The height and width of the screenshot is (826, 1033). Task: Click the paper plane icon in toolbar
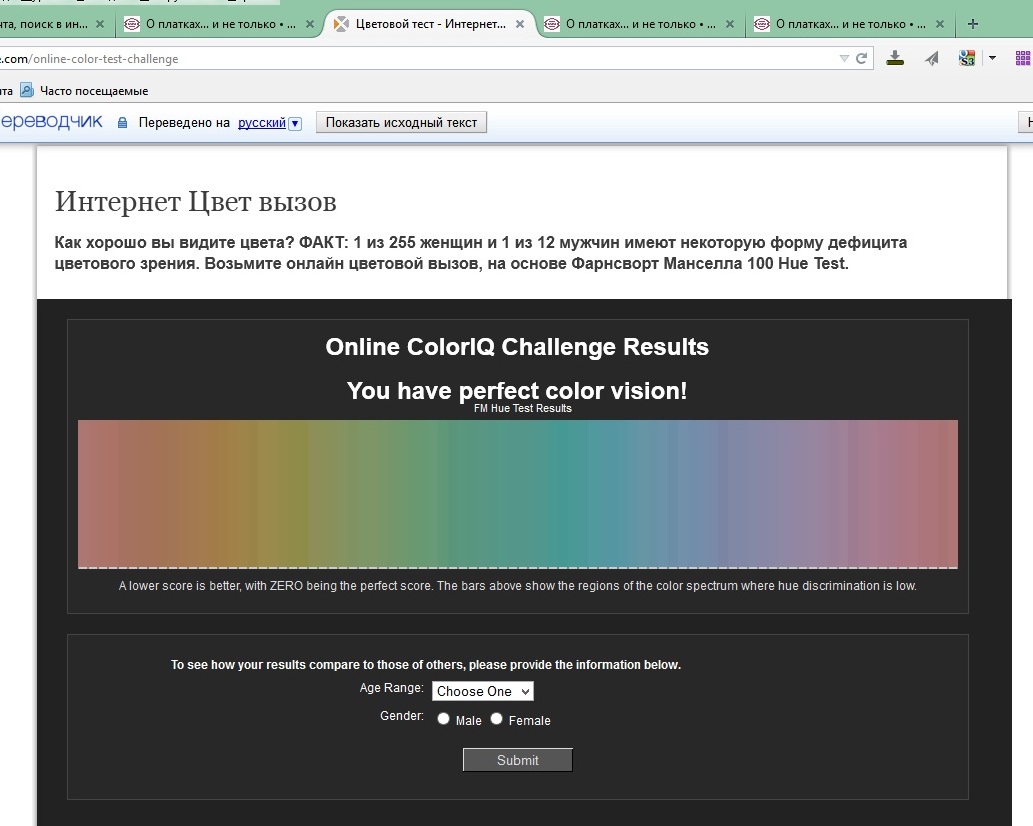coord(932,58)
